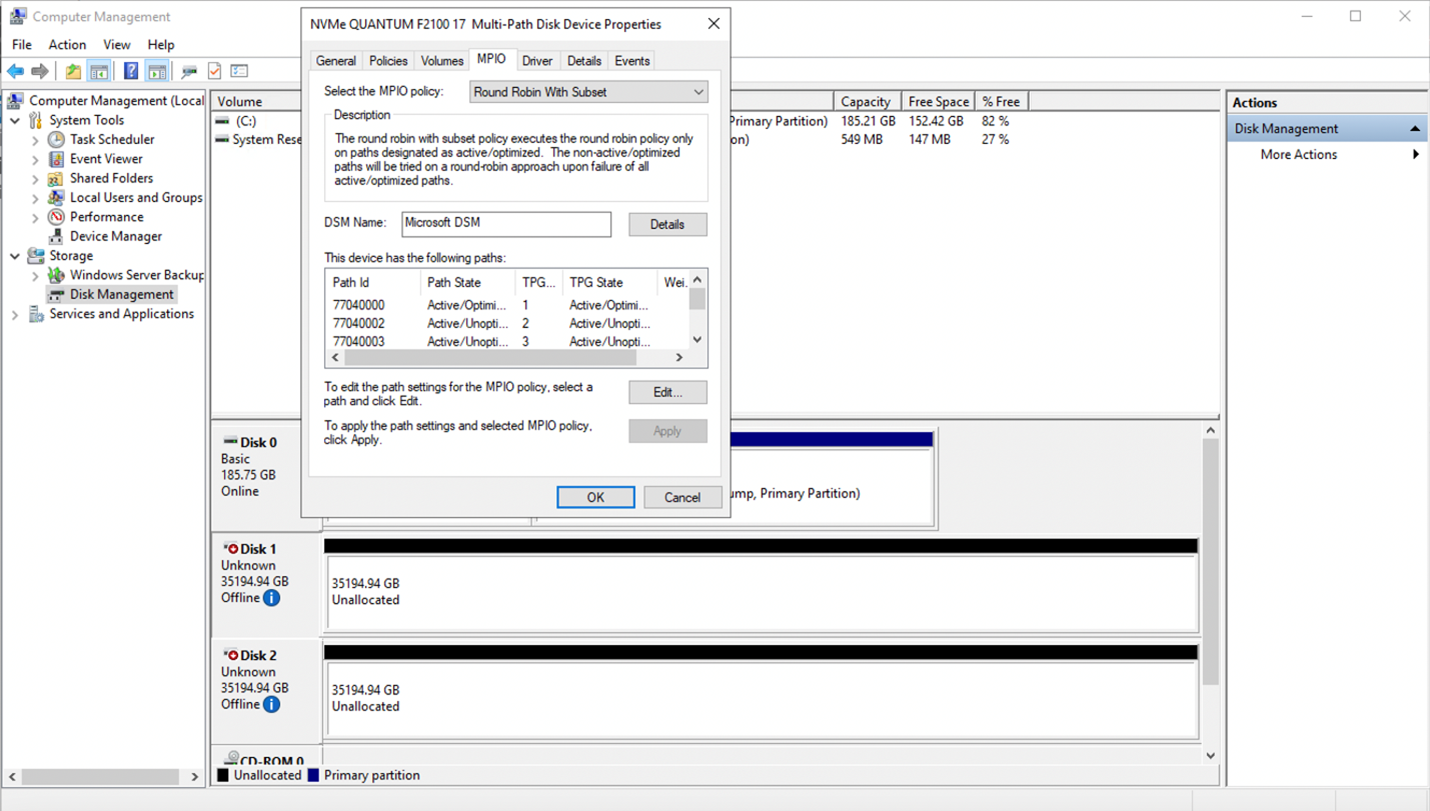This screenshot has width=1430, height=811.
Task: Click the Free Space column header
Action: [938, 101]
